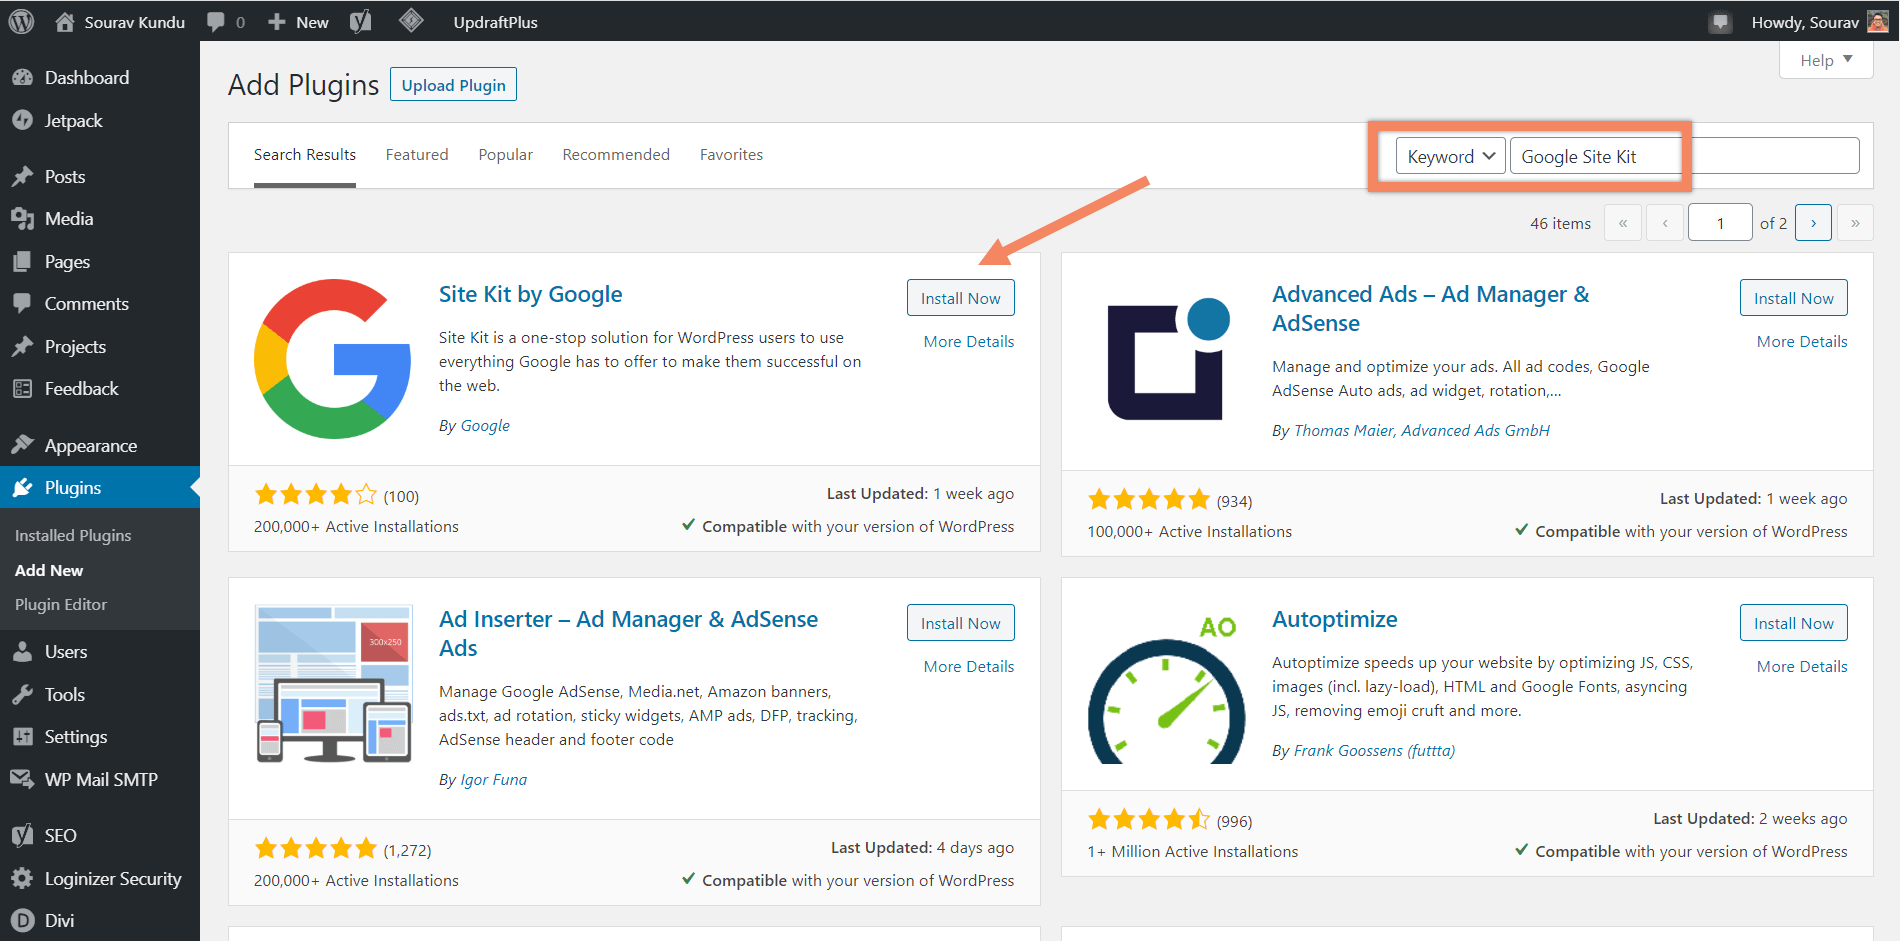Click the current page number field
This screenshot has height=941, width=1900.
1719,222
